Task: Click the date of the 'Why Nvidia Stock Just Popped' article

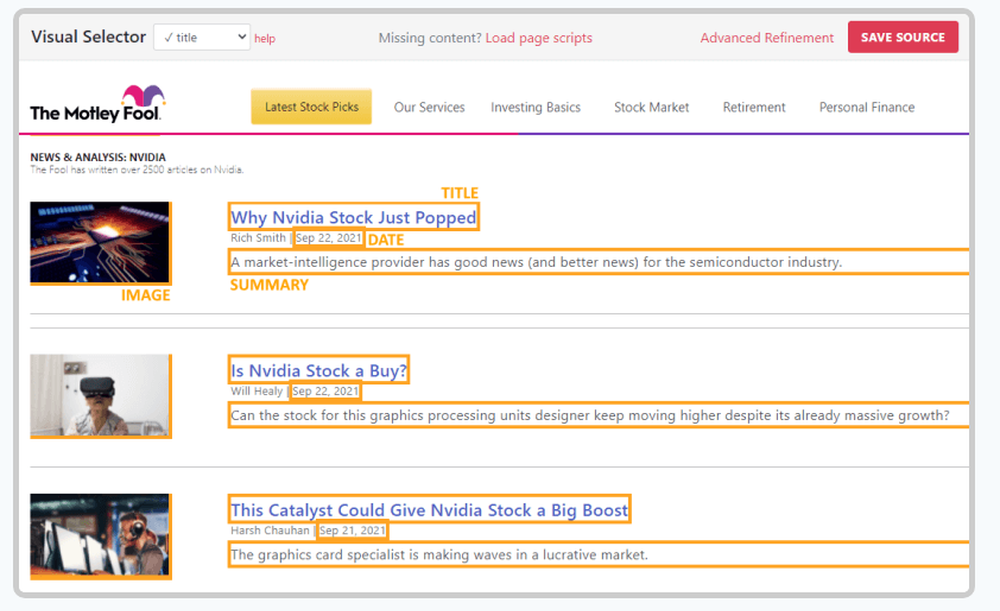Action: [x=328, y=238]
